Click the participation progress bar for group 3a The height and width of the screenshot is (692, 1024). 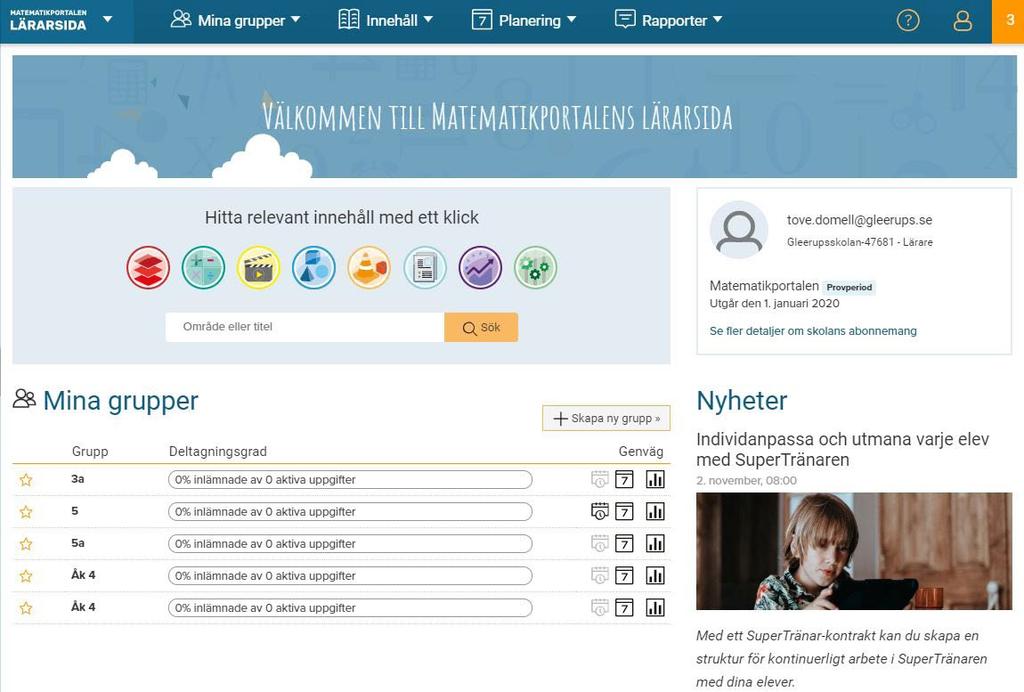coord(350,479)
